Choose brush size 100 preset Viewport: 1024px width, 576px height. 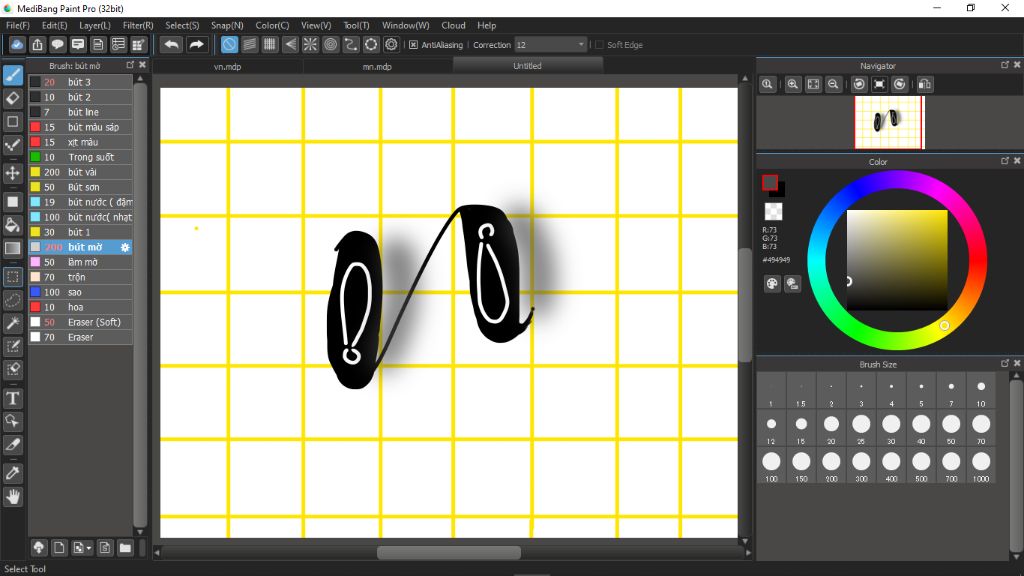click(x=771, y=466)
